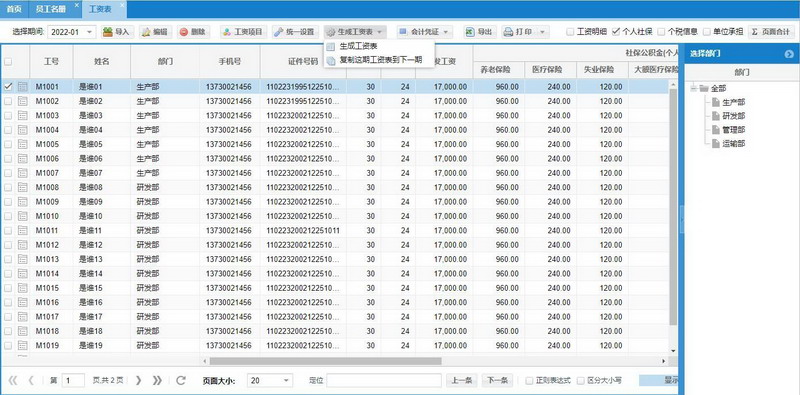Click the 上一条 button
The width and height of the screenshot is (800, 395).
click(461, 380)
